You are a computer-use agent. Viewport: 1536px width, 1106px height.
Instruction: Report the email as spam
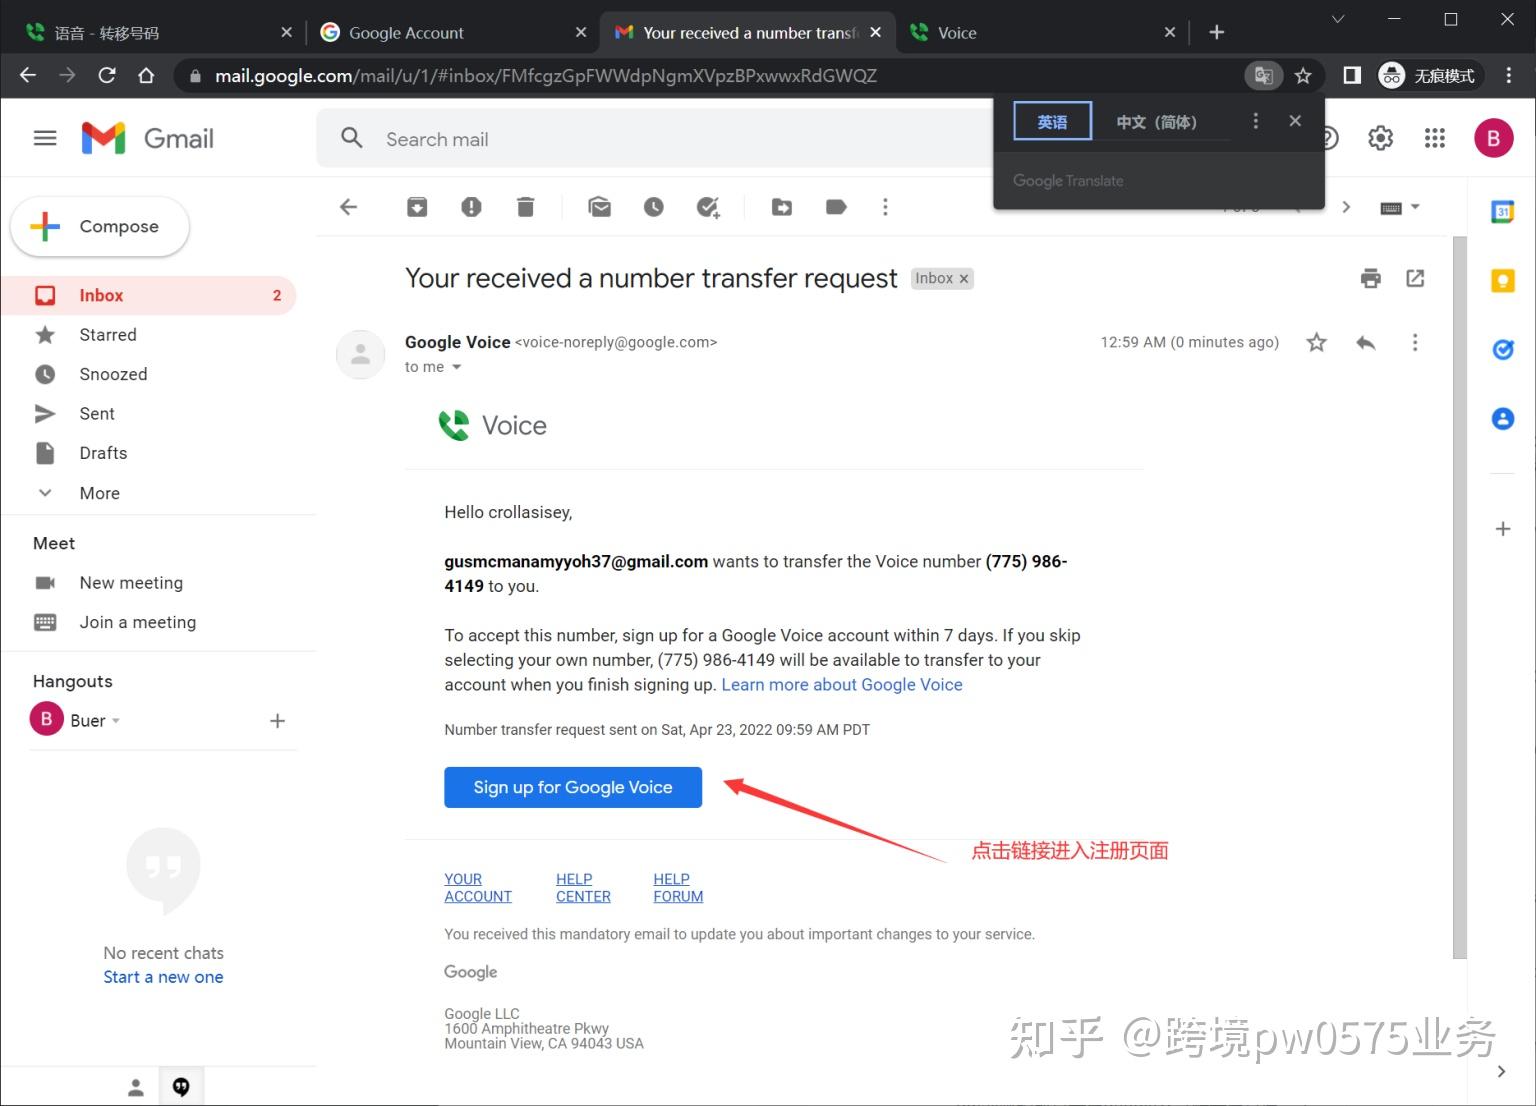pos(471,207)
